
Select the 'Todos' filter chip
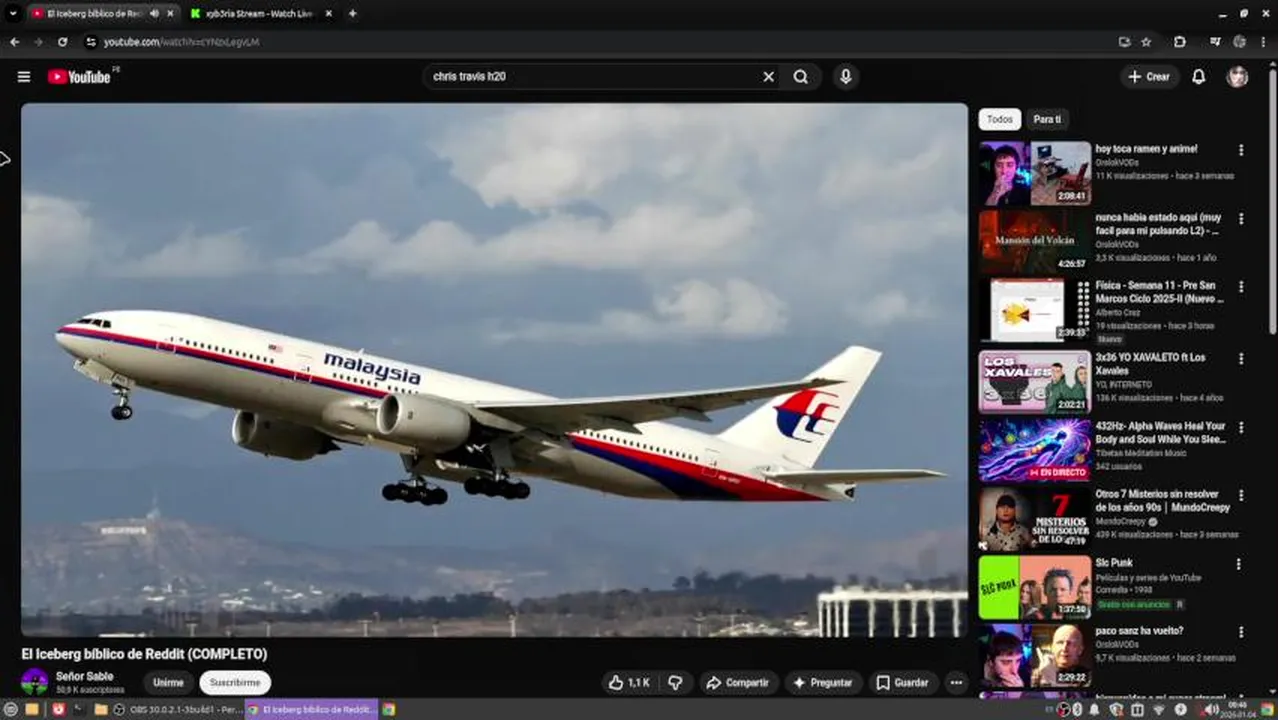point(999,119)
